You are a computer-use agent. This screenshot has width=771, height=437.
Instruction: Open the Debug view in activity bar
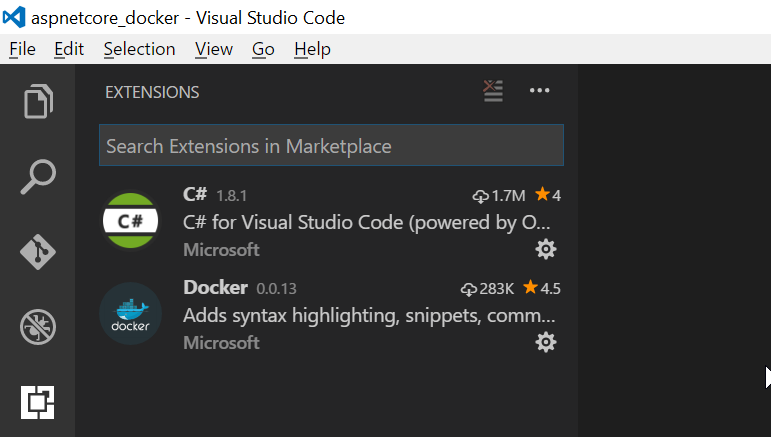point(38,327)
